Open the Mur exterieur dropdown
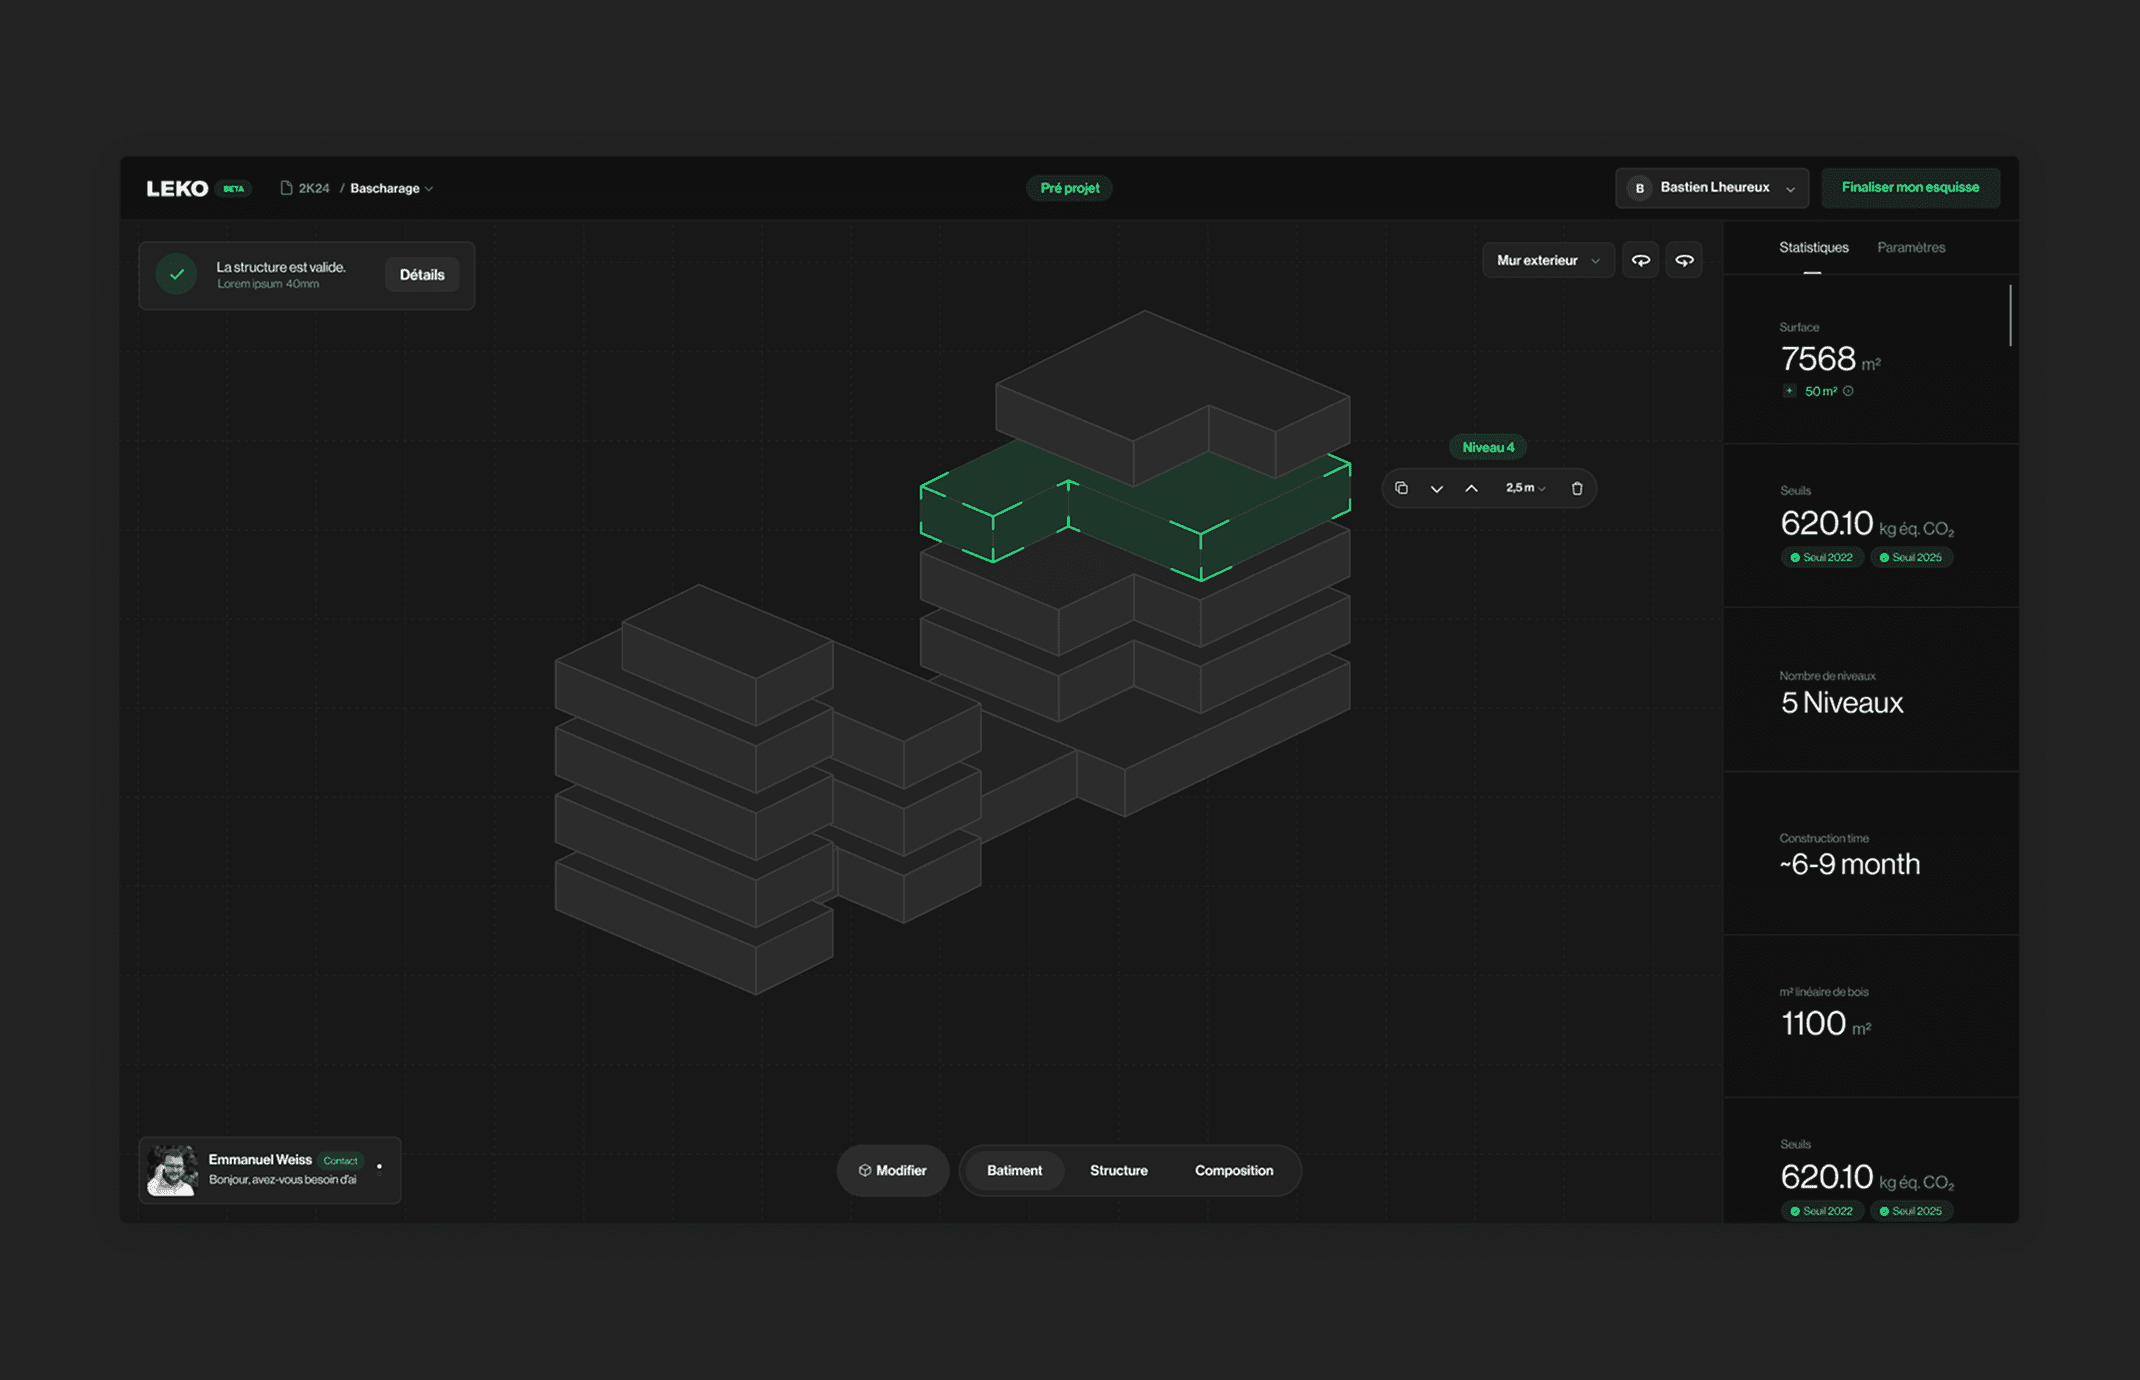Viewport: 2140px width, 1380px height. coord(1547,260)
